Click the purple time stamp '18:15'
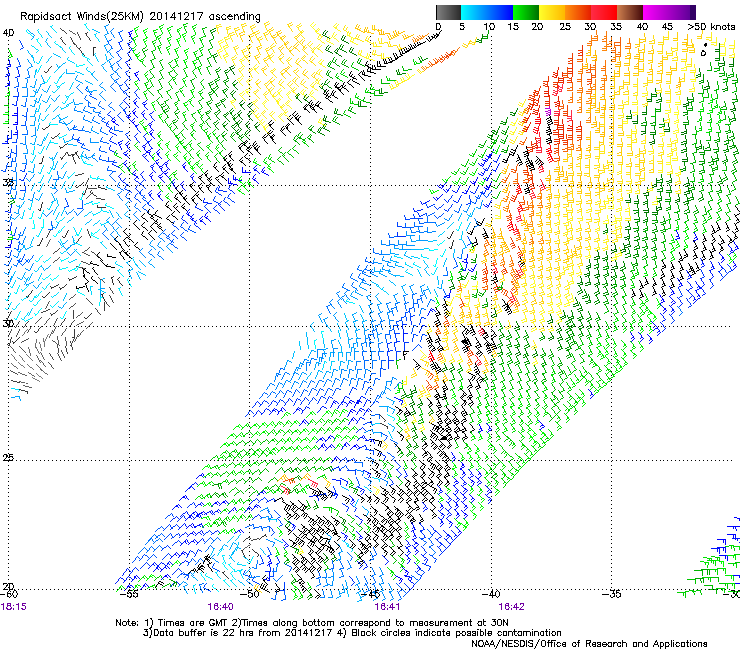 pos(14,607)
